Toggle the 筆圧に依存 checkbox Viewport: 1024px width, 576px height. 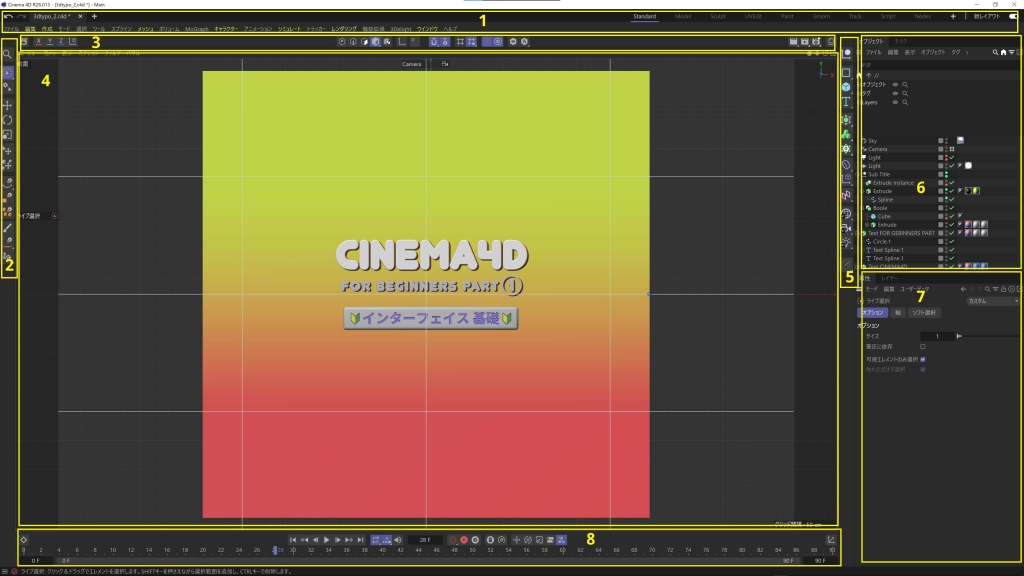click(923, 347)
